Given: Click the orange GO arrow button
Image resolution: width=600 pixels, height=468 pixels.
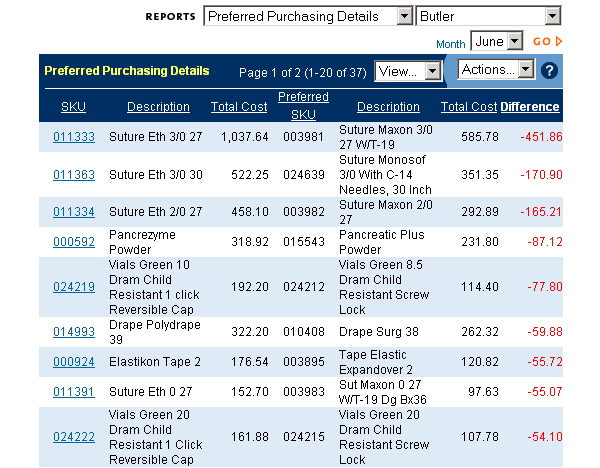Looking at the screenshot, I should [548, 41].
